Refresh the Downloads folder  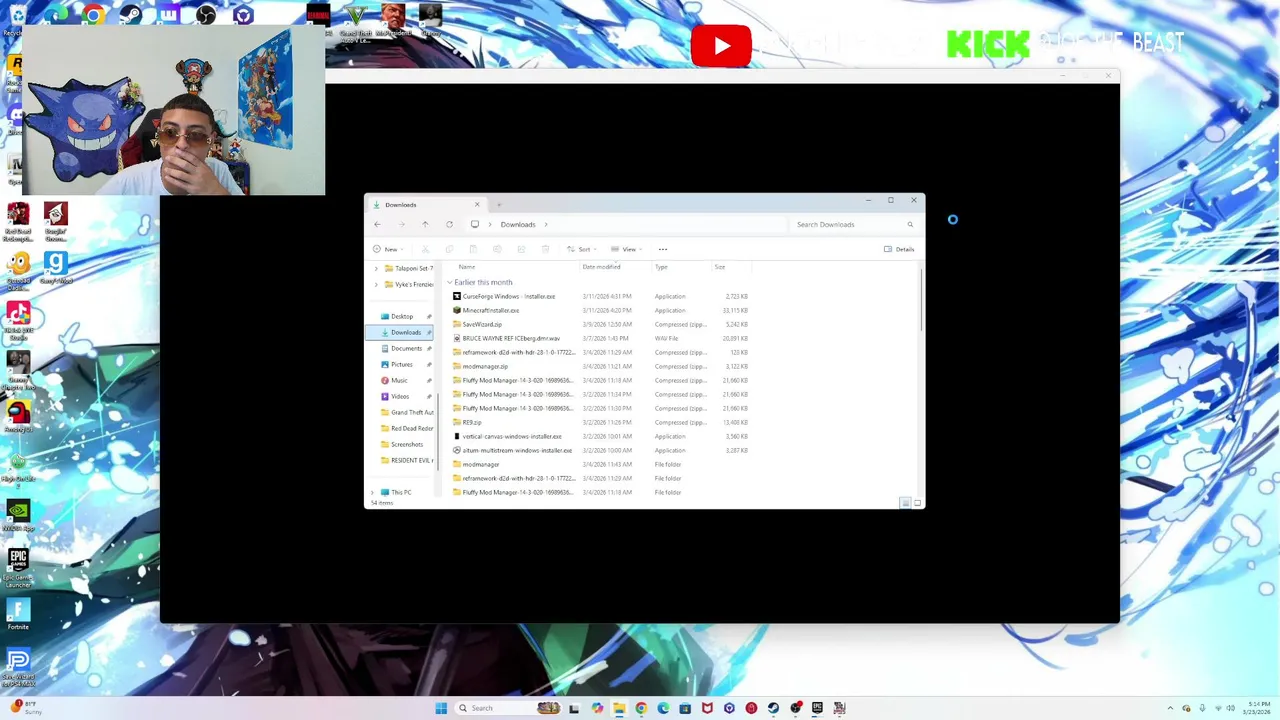449,224
